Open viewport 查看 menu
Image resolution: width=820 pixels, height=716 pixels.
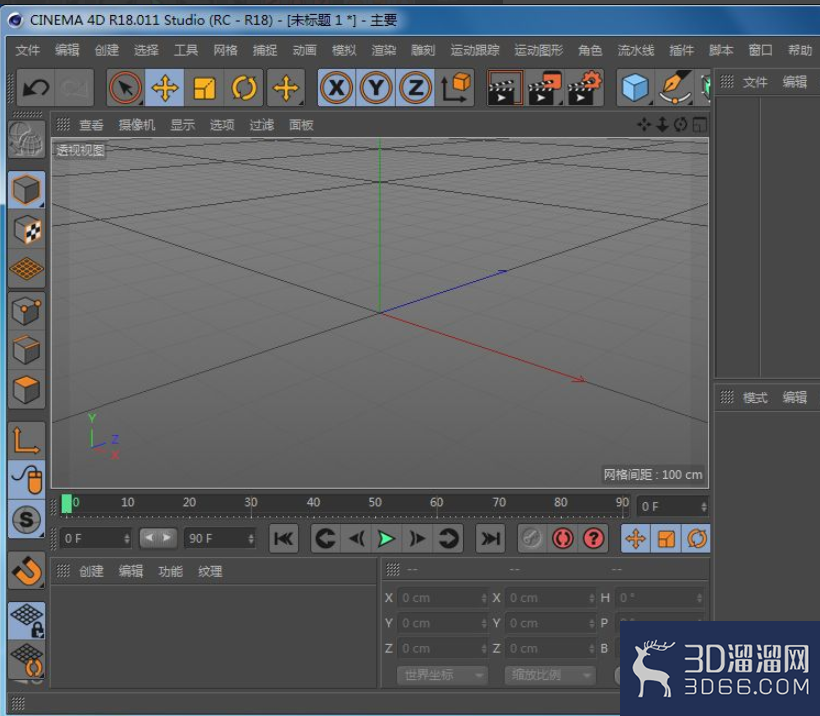91,125
